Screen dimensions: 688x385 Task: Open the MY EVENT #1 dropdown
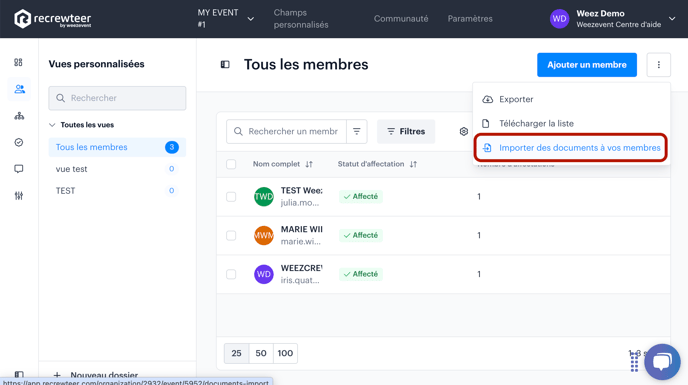pos(226,19)
